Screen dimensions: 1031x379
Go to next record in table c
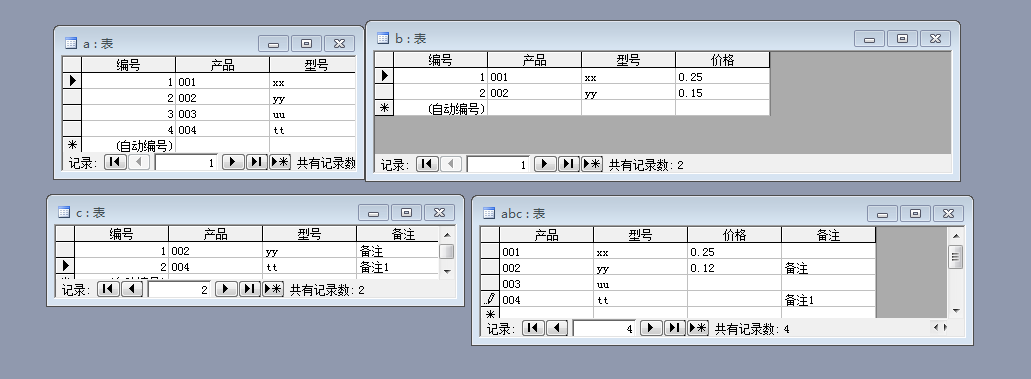click(x=226, y=289)
